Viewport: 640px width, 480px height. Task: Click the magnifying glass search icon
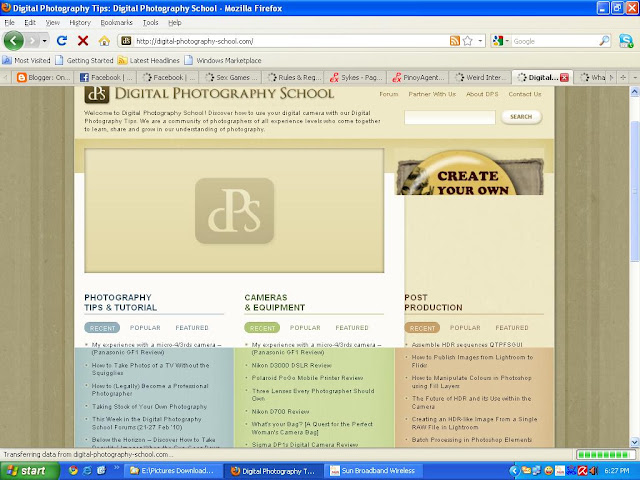point(604,41)
